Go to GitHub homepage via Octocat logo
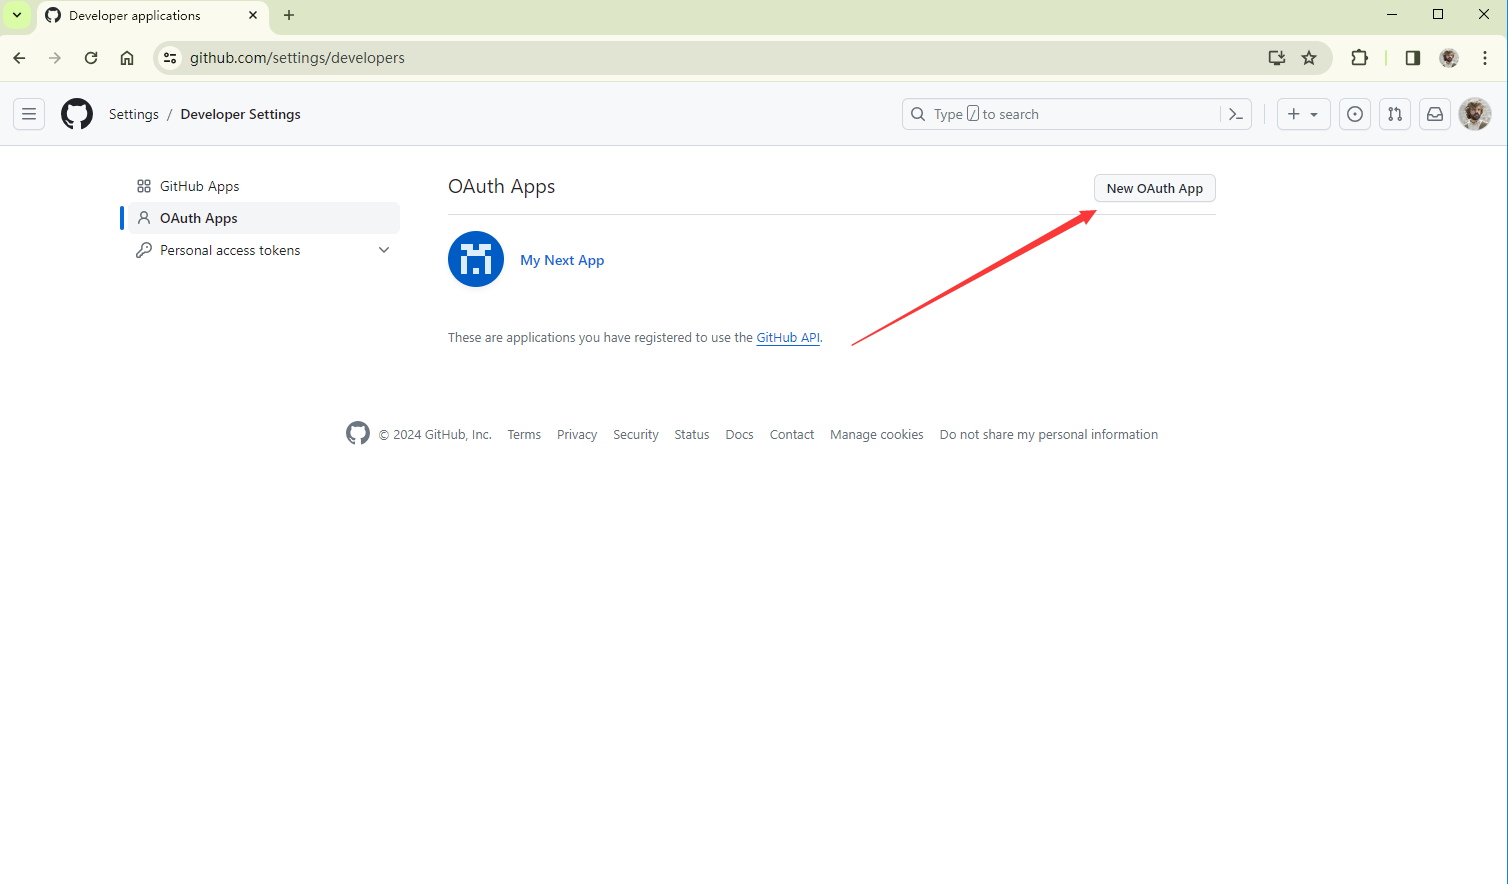The width and height of the screenshot is (1508, 884). tap(77, 114)
